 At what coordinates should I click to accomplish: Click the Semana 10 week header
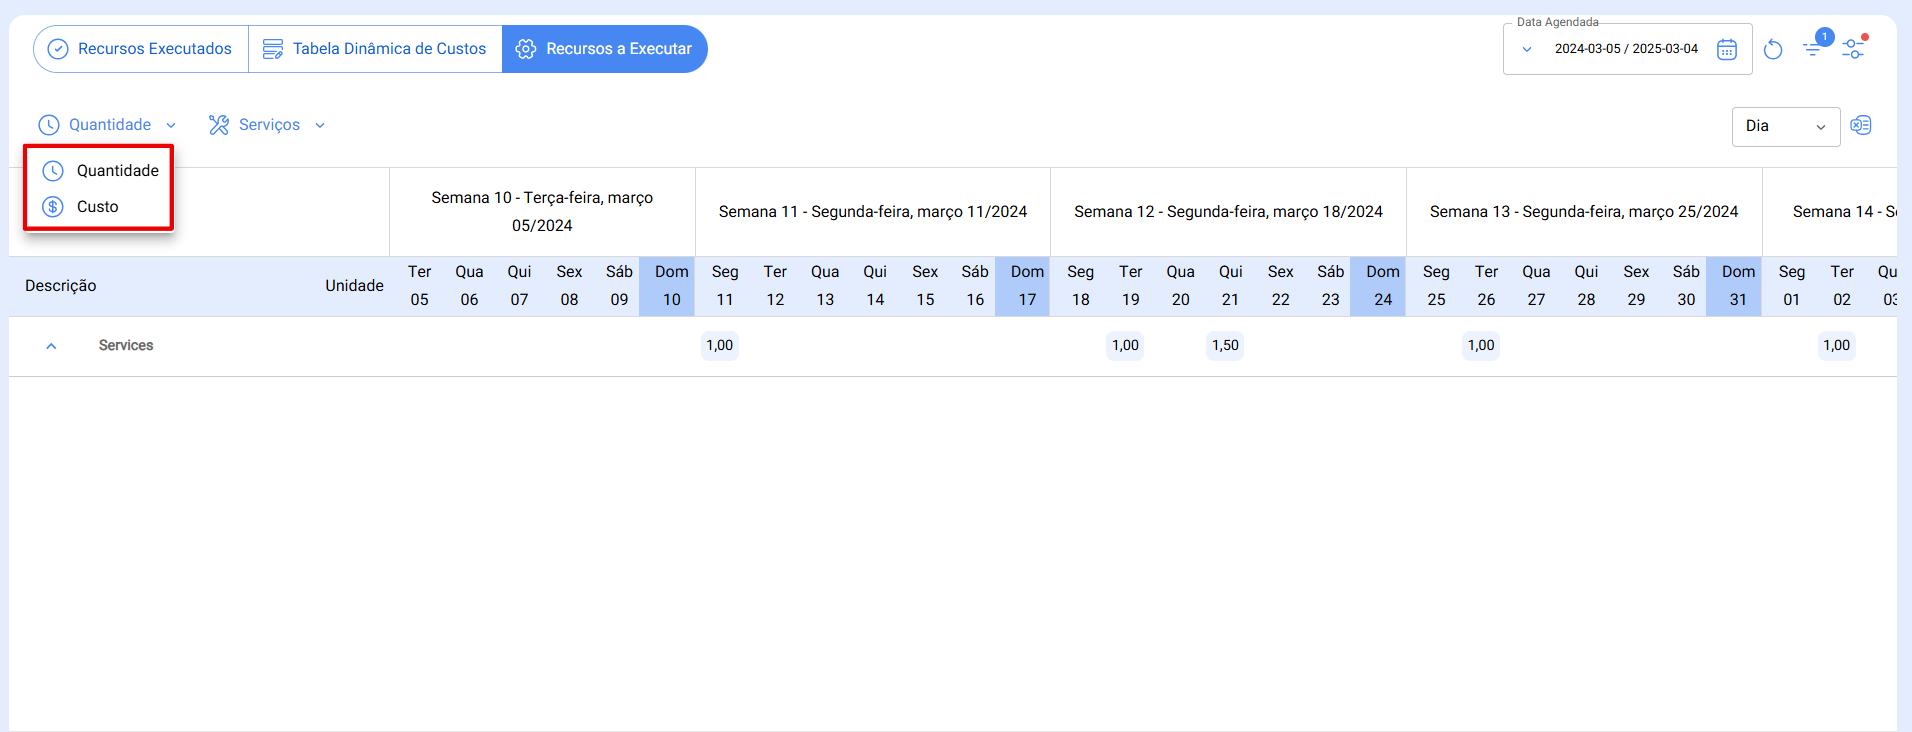click(542, 212)
